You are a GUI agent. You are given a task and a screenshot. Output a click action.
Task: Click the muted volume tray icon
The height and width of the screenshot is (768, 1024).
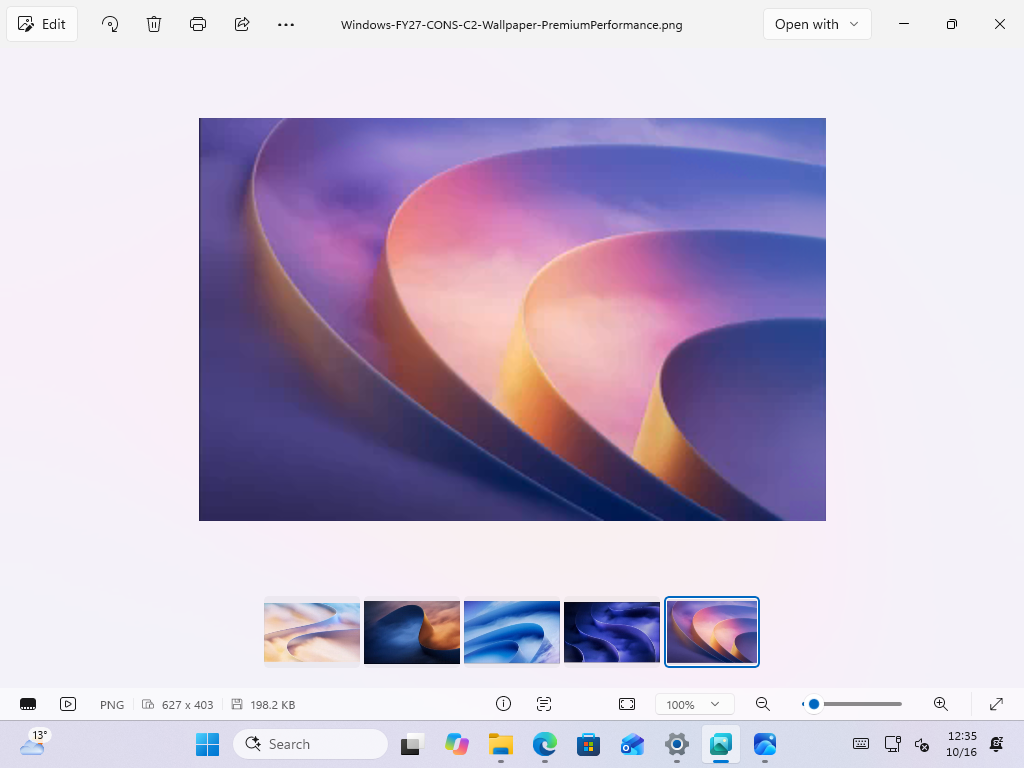[x=921, y=744]
